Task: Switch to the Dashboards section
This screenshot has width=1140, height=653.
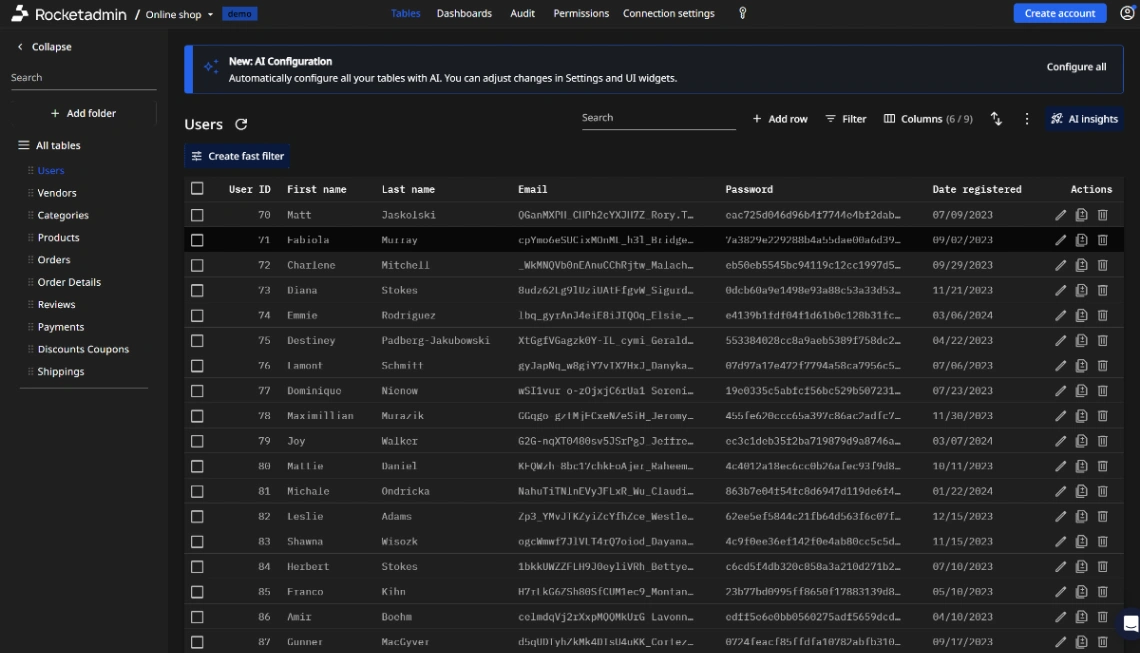Action: point(464,13)
